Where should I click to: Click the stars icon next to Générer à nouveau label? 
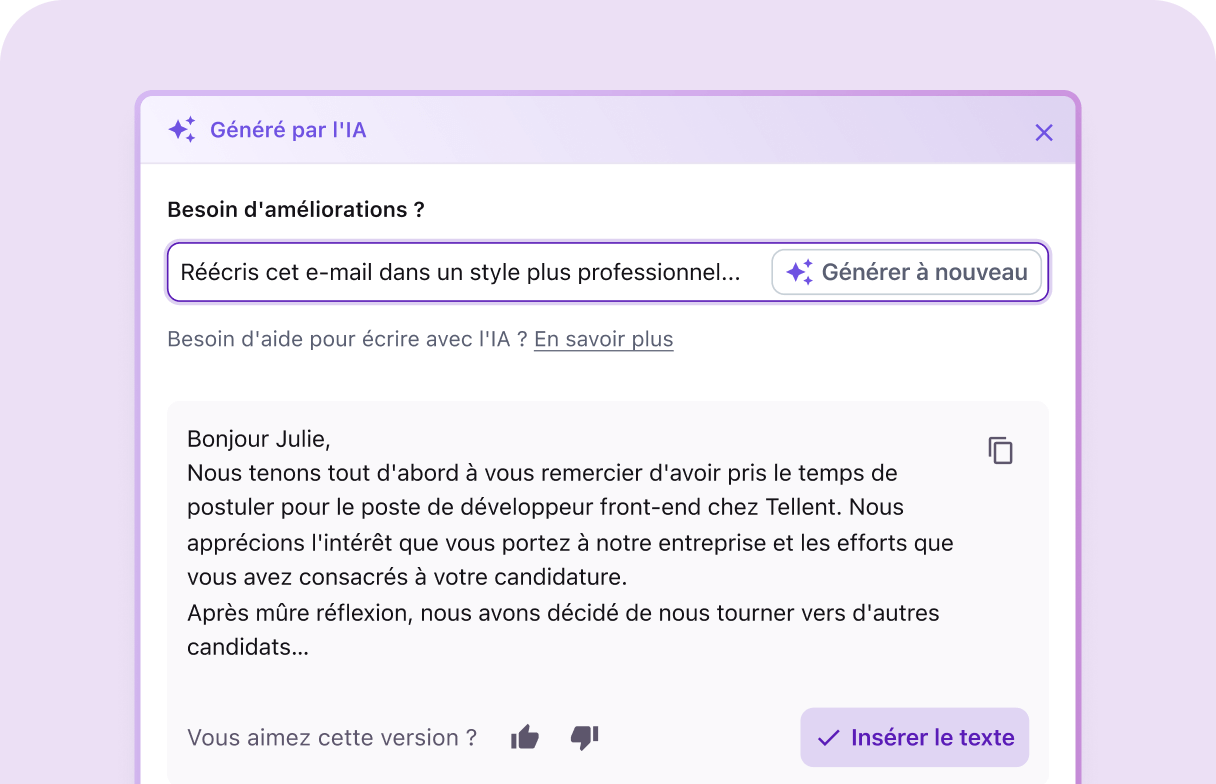tap(797, 271)
